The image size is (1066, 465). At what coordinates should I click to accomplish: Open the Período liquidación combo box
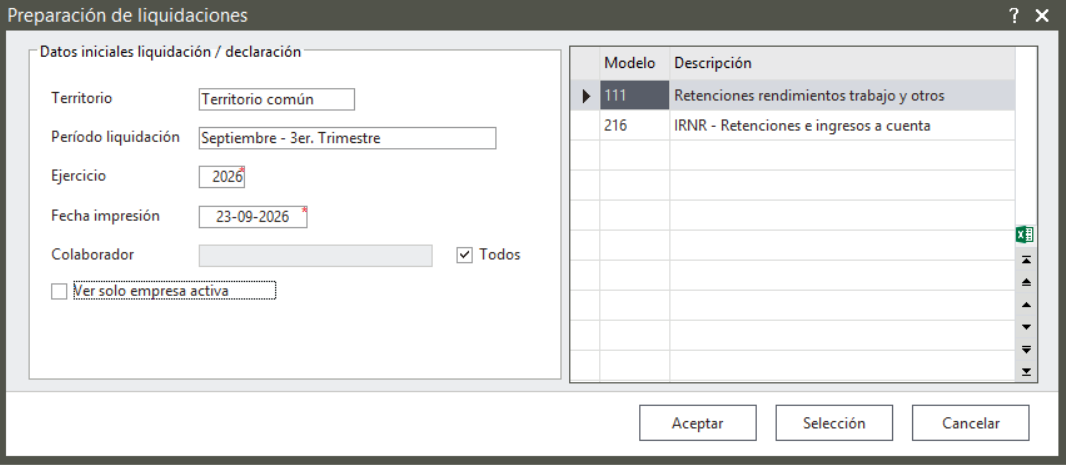(x=347, y=138)
